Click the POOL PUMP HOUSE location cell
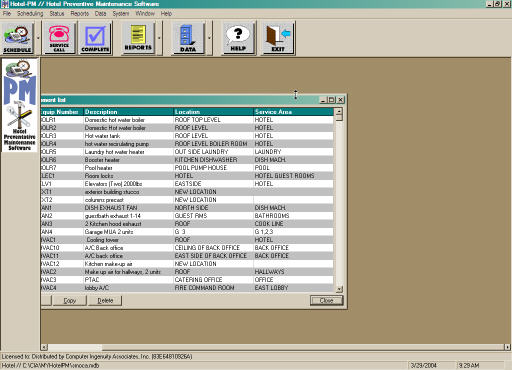This screenshot has height=370, width=512. (x=213, y=168)
